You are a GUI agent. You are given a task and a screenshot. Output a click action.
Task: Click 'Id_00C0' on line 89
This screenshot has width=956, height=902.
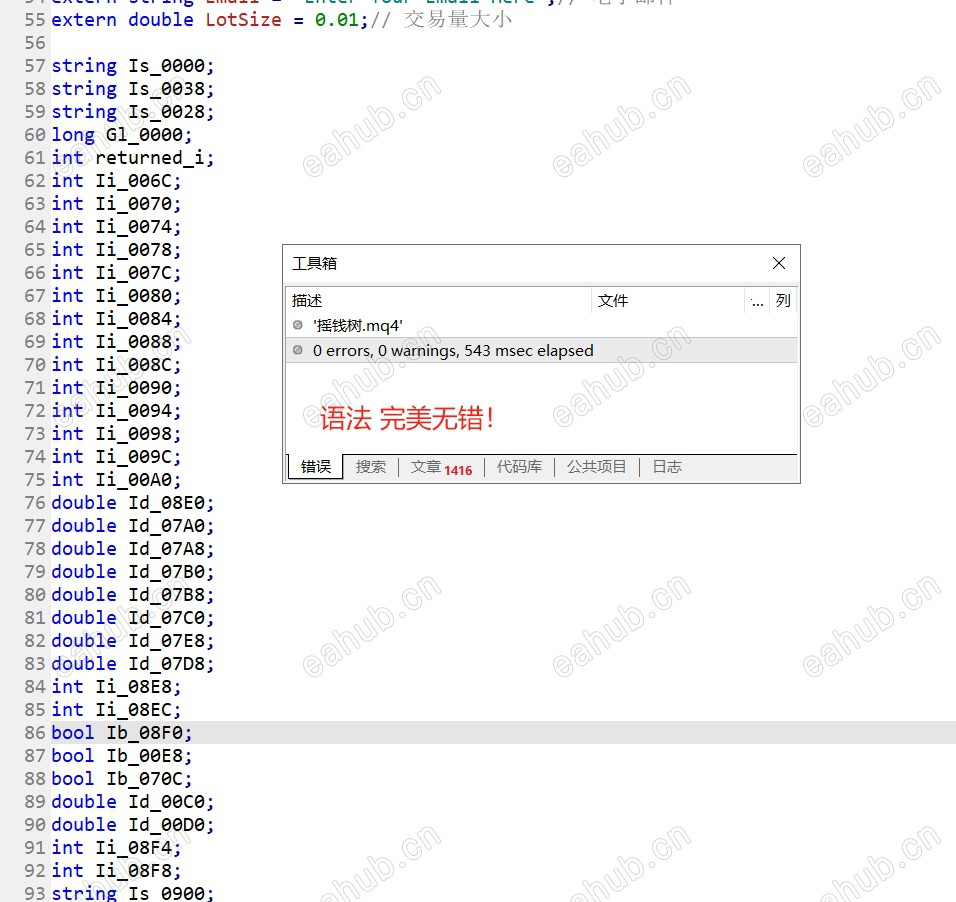pyautogui.click(x=166, y=802)
